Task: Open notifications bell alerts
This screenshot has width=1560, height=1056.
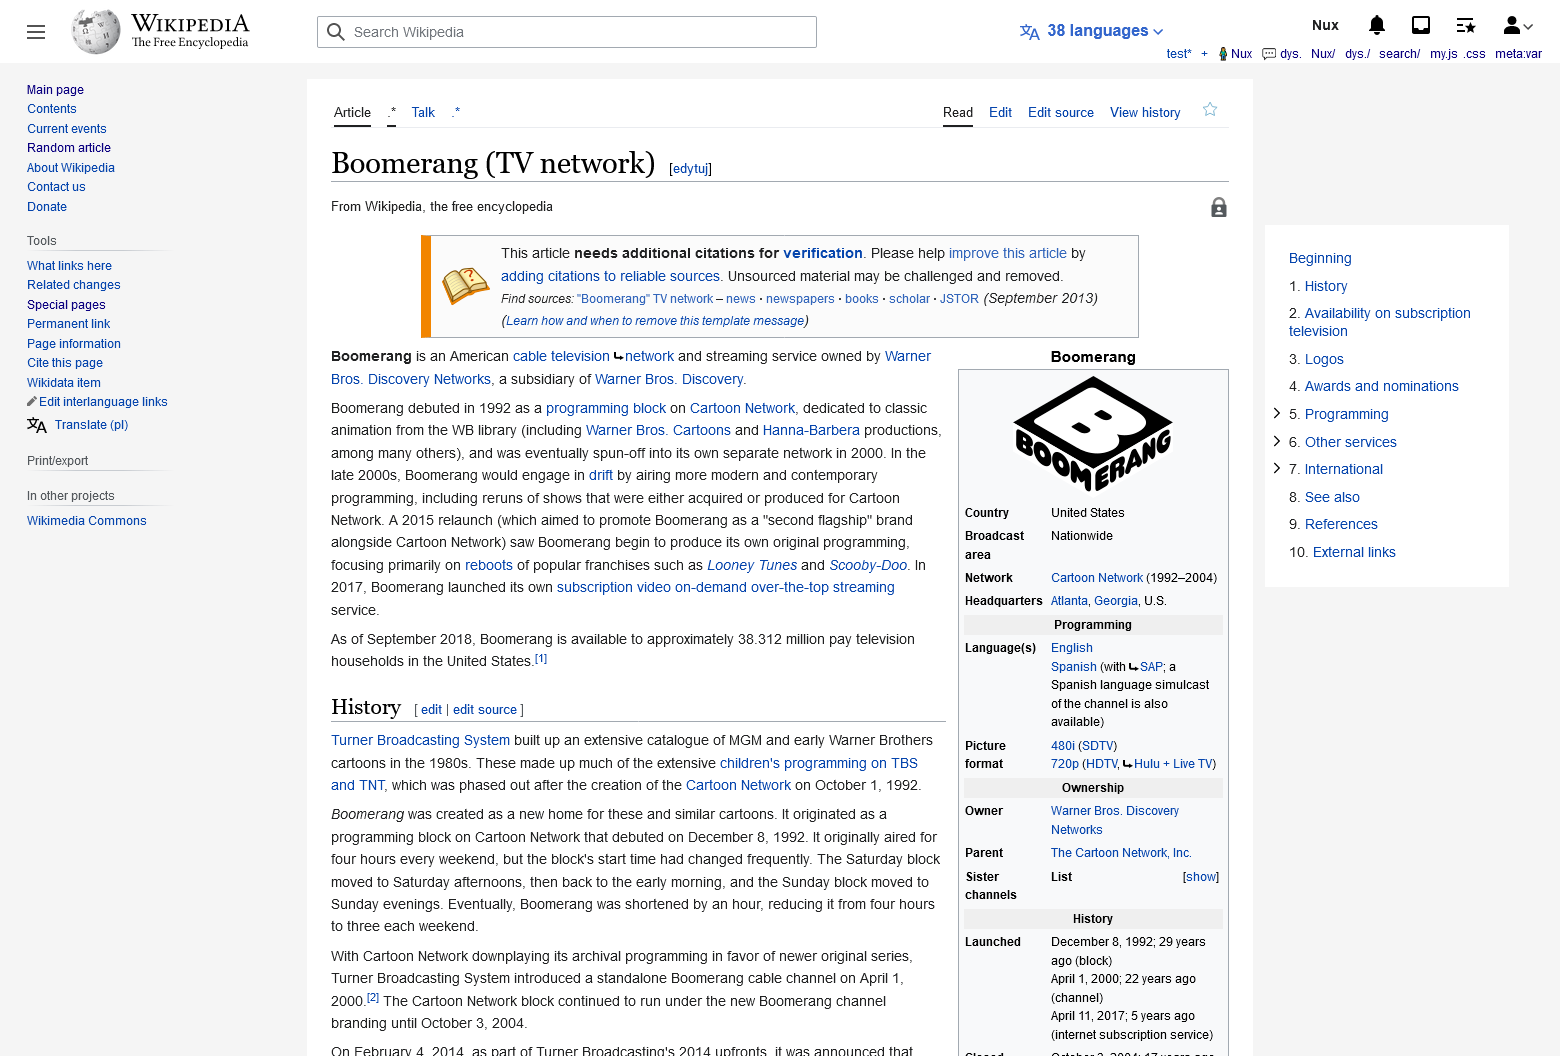Action: 1377,26
